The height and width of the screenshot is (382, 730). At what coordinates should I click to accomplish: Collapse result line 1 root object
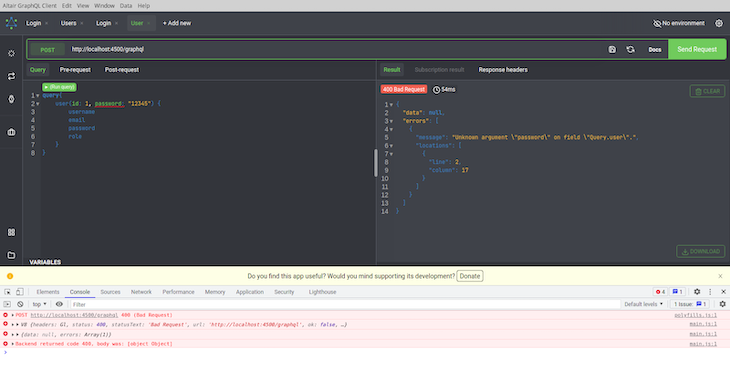coord(391,105)
